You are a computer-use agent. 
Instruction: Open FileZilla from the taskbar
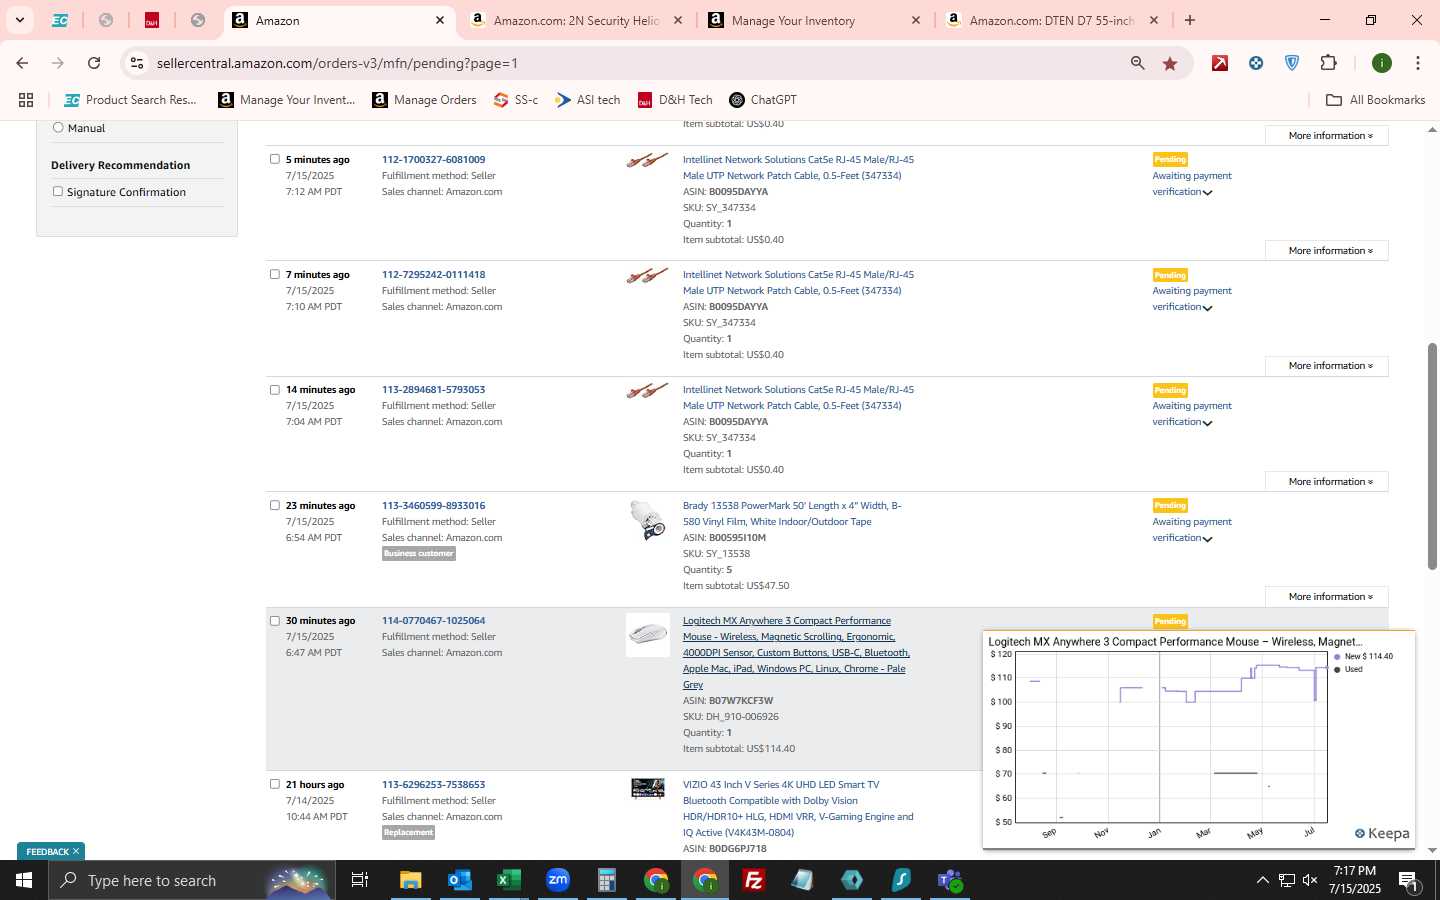click(x=754, y=880)
